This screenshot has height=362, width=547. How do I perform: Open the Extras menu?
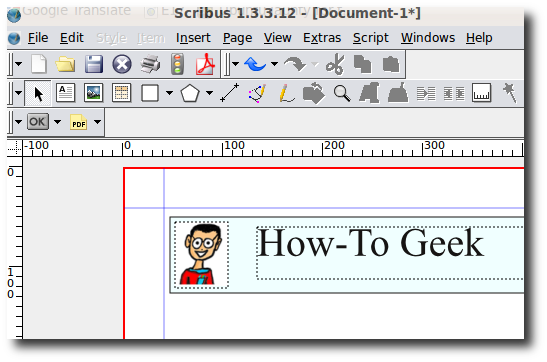coord(322,38)
